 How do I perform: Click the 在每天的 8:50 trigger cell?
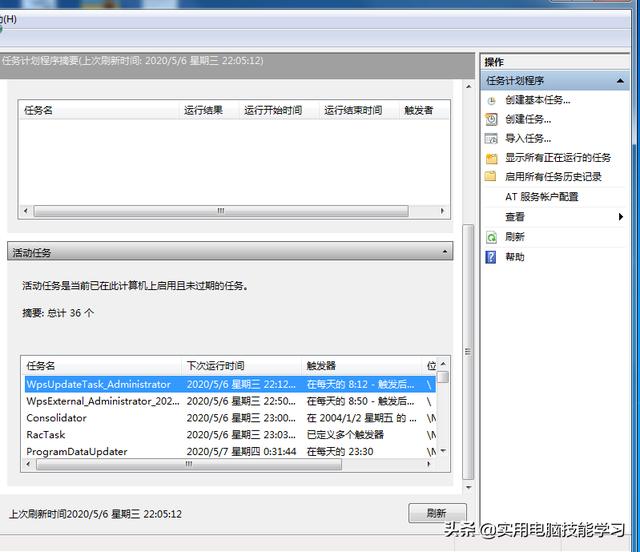tap(360, 401)
